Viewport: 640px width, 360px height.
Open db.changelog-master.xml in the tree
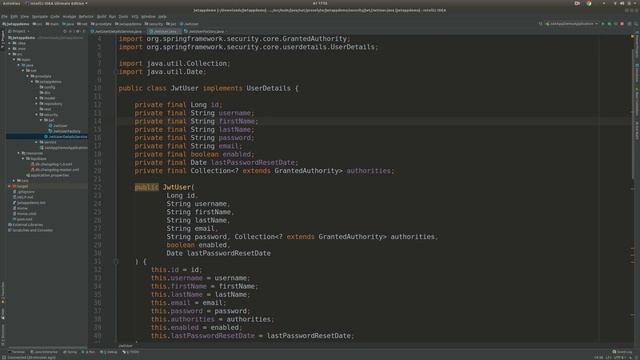pos(55,169)
